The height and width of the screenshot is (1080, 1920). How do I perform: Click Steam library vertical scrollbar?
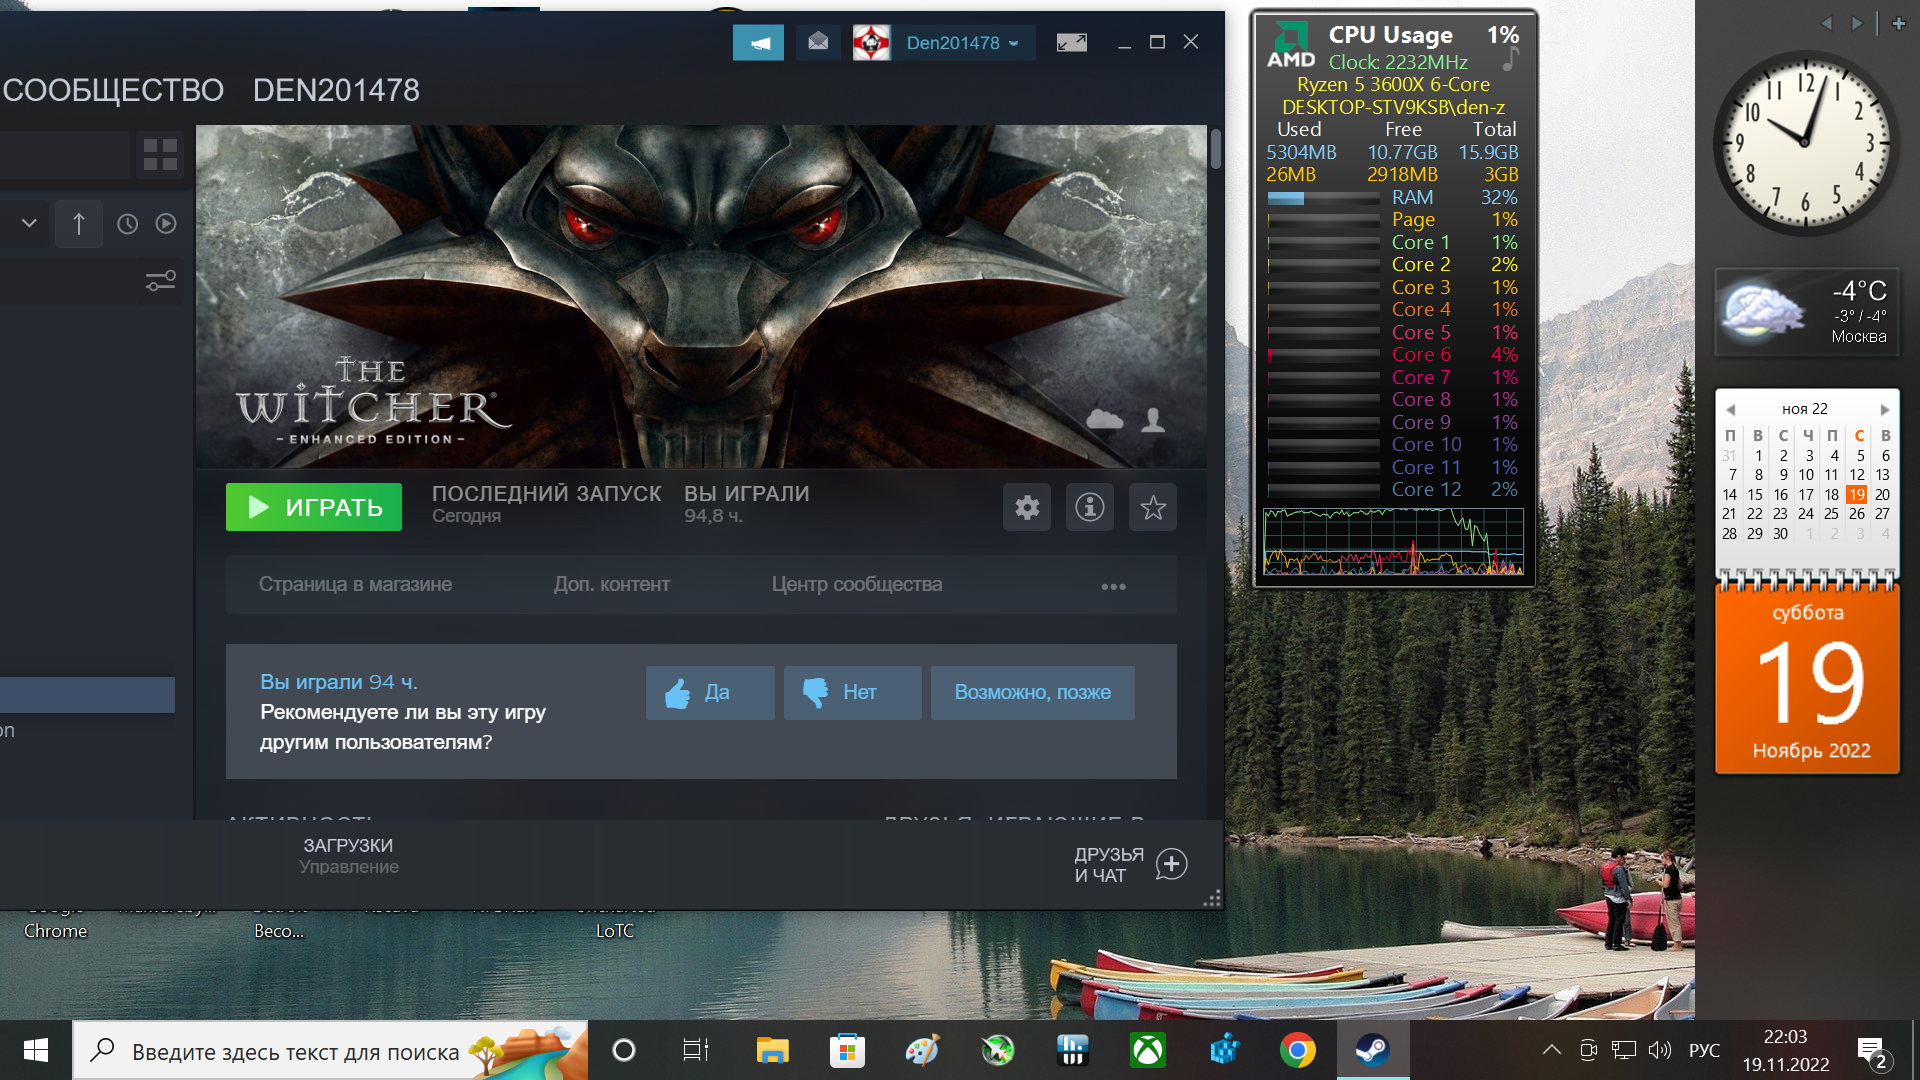[x=1215, y=150]
